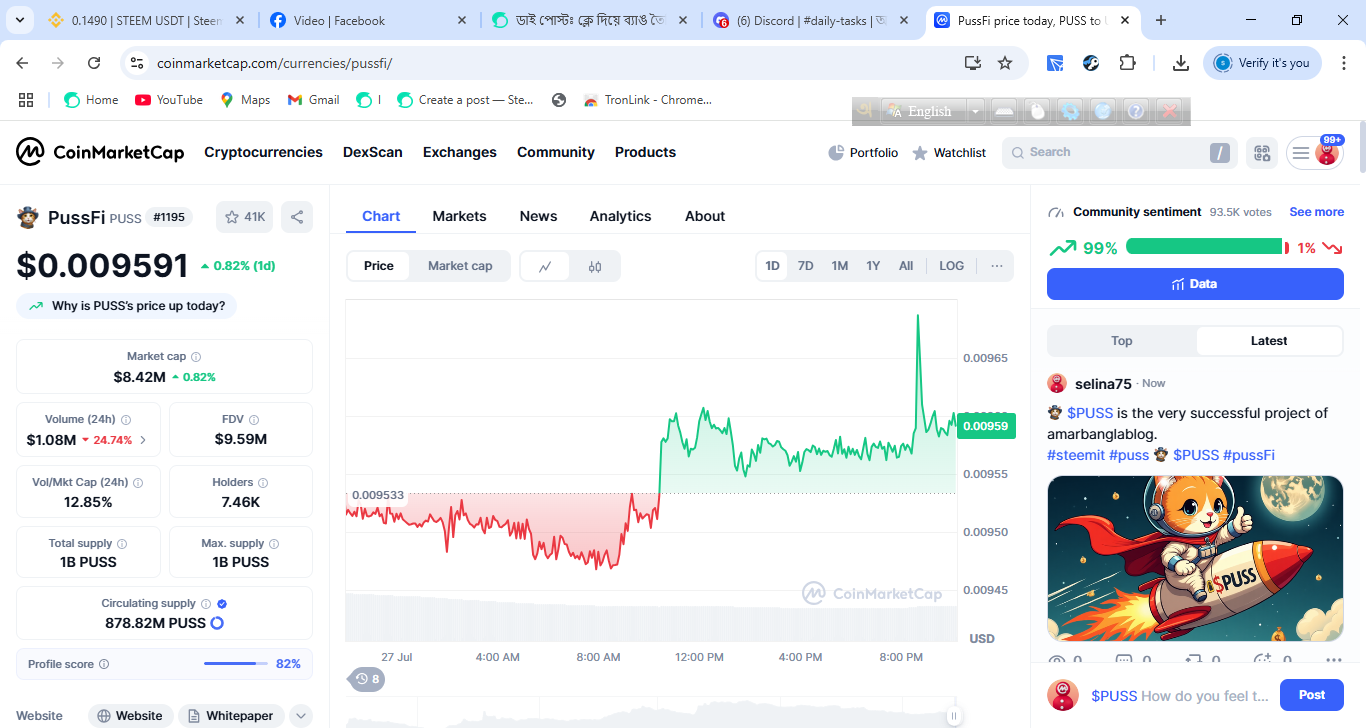Open the Products nav menu
1366x728 pixels.
645,152
